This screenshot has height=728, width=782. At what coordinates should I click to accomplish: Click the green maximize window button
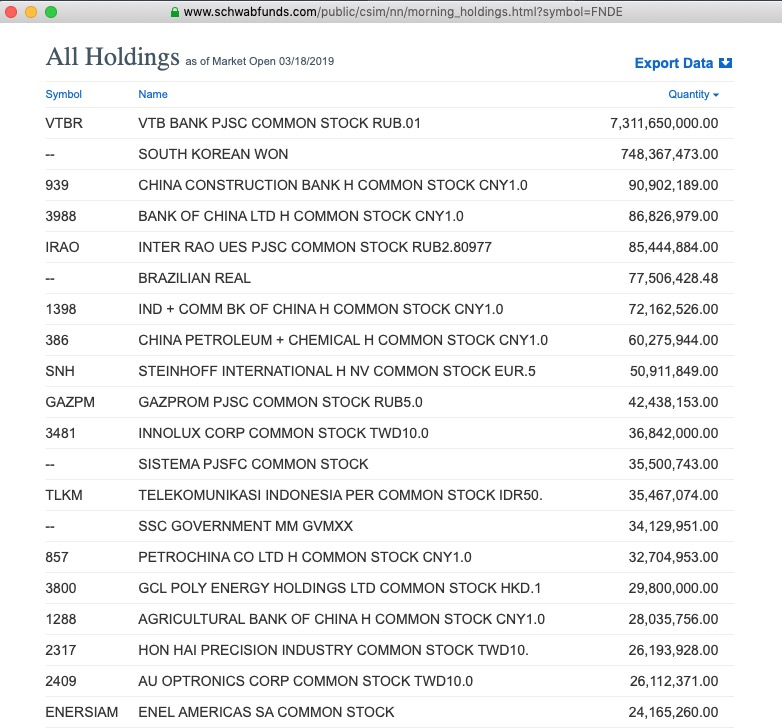51,12
